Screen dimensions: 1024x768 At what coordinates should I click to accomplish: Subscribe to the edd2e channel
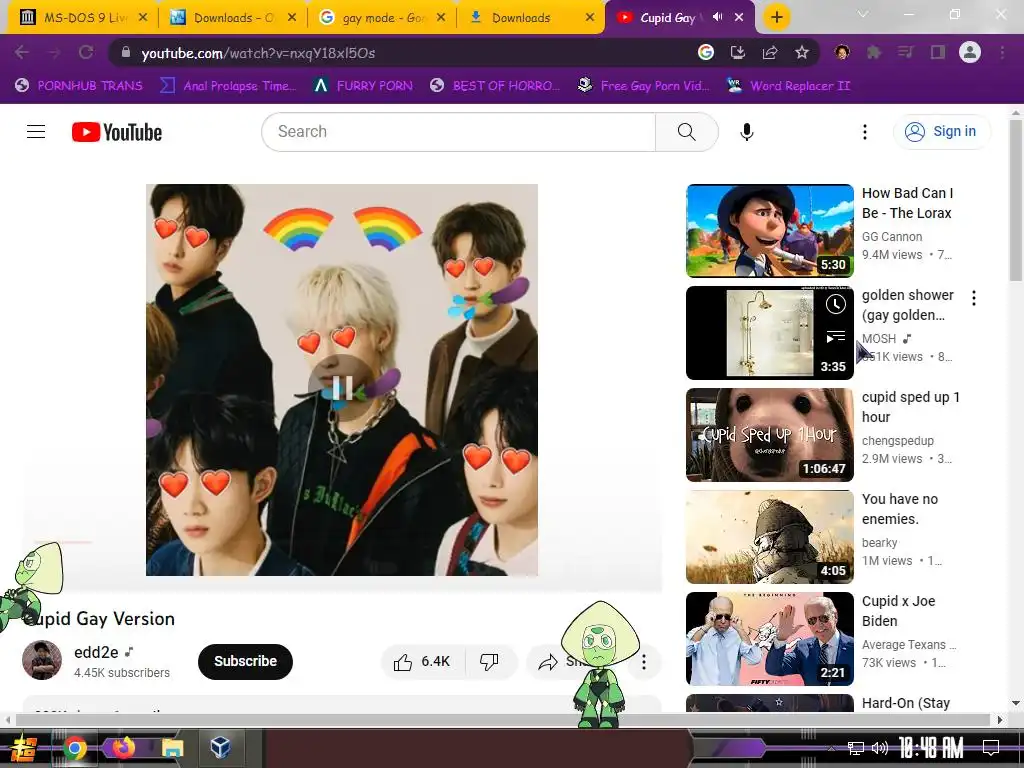coord(245,662)
